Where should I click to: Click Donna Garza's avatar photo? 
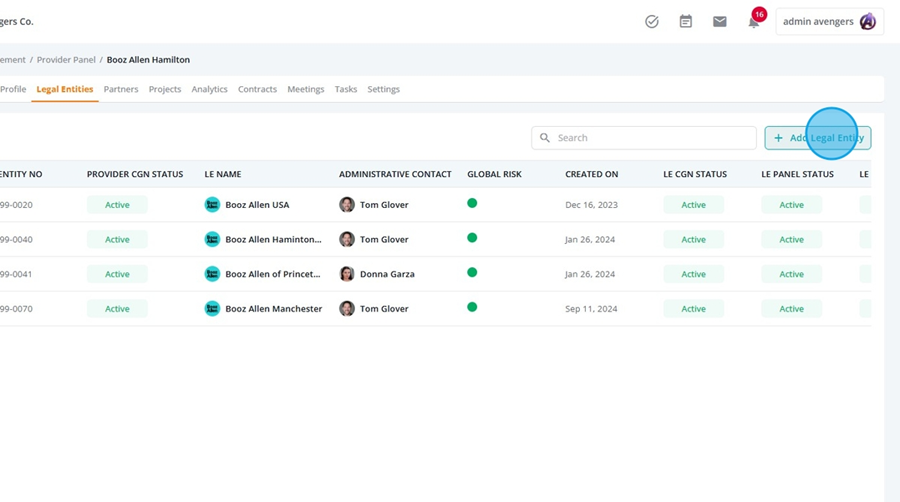pos(347,274)
